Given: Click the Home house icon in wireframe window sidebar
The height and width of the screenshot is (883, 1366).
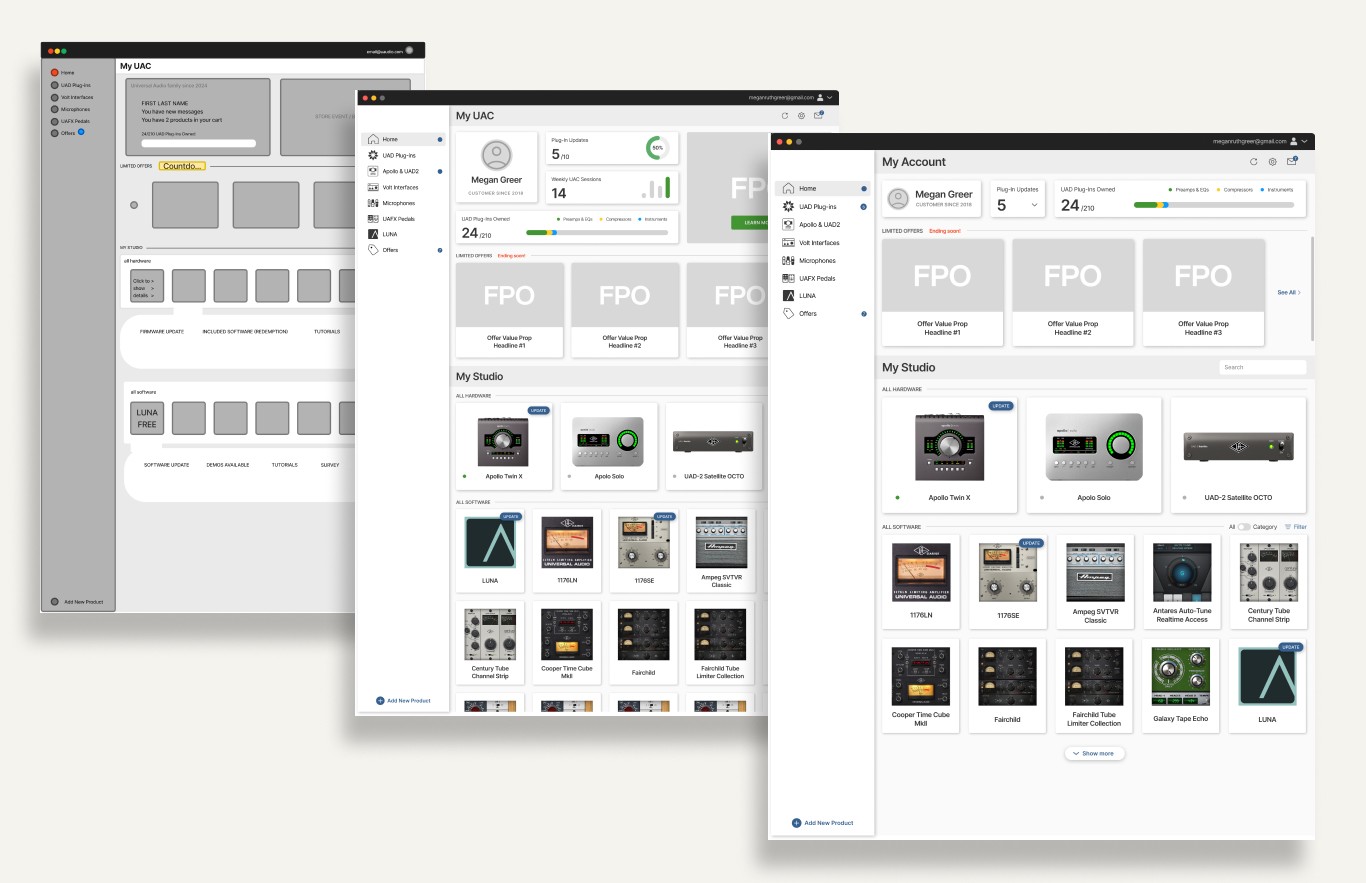Looking at the screenshot, I should coord(55,73).
